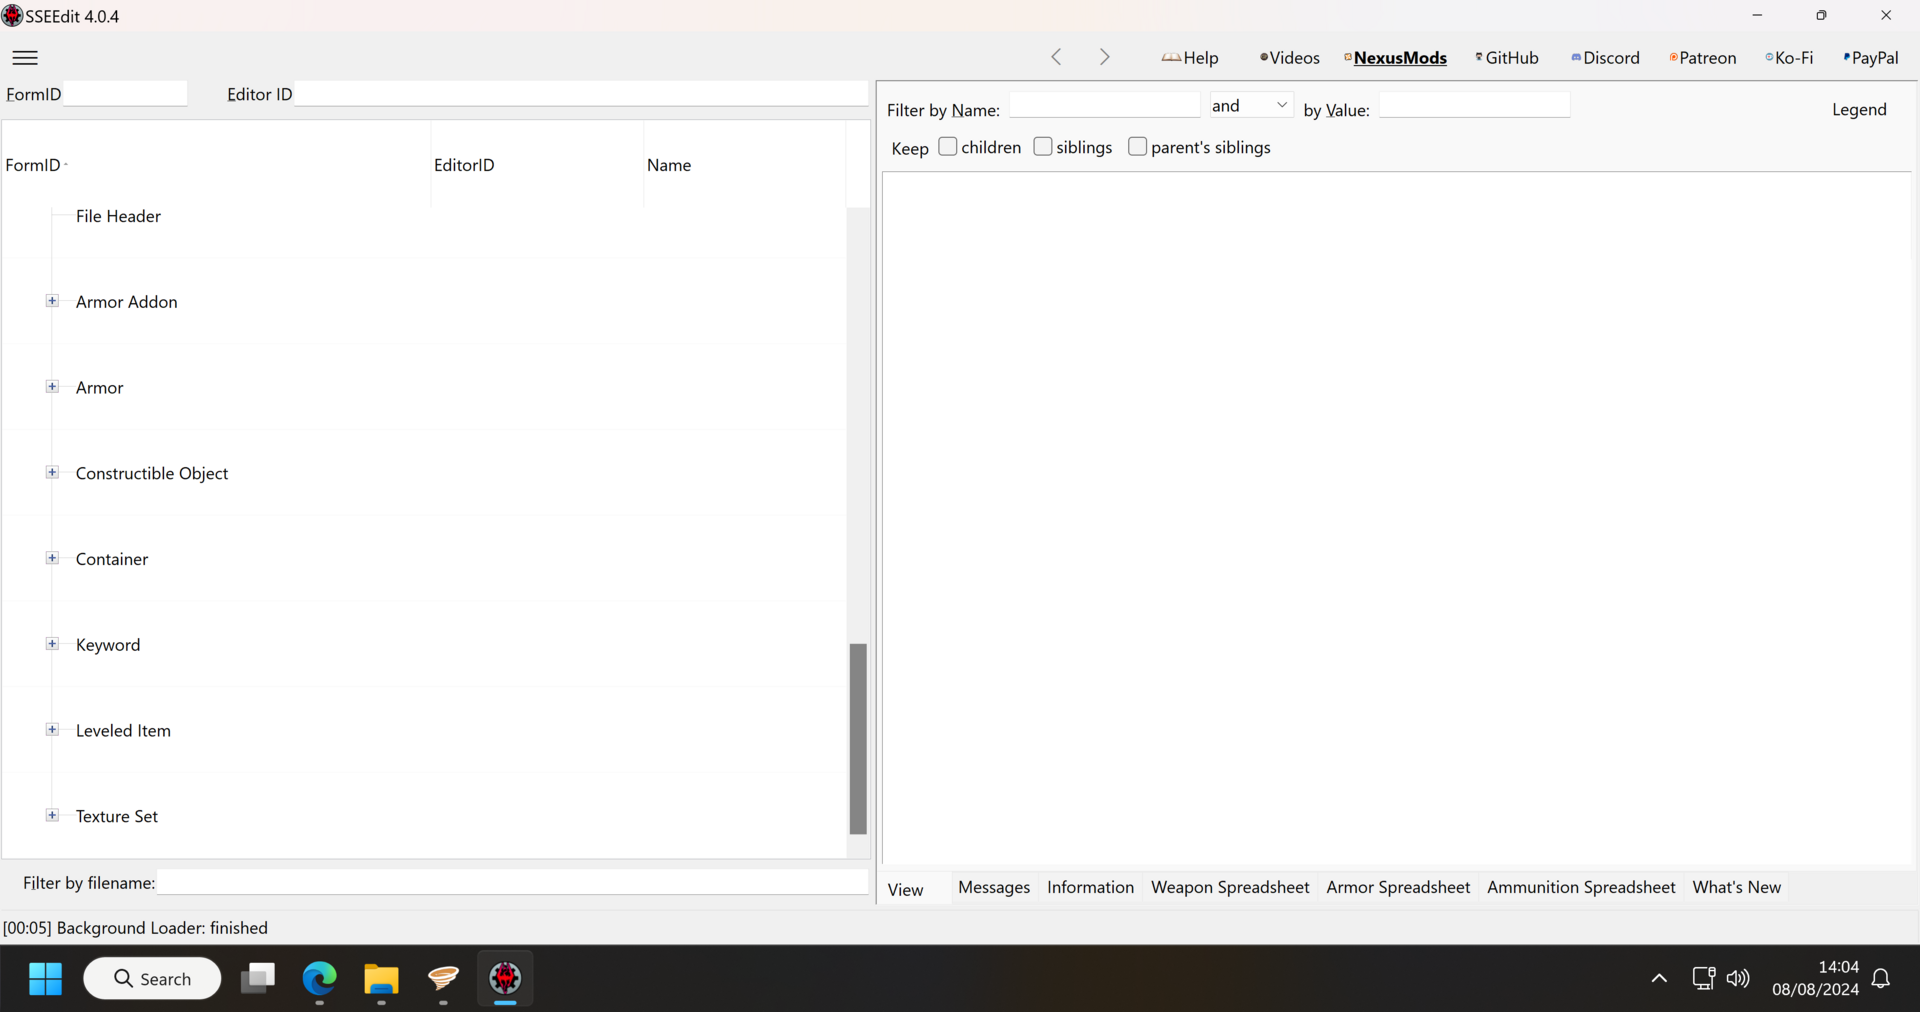Viewport: 1920px width, 1012px height.
Task: Switch to the What's New tab
Action: [x=1736, y=887]
